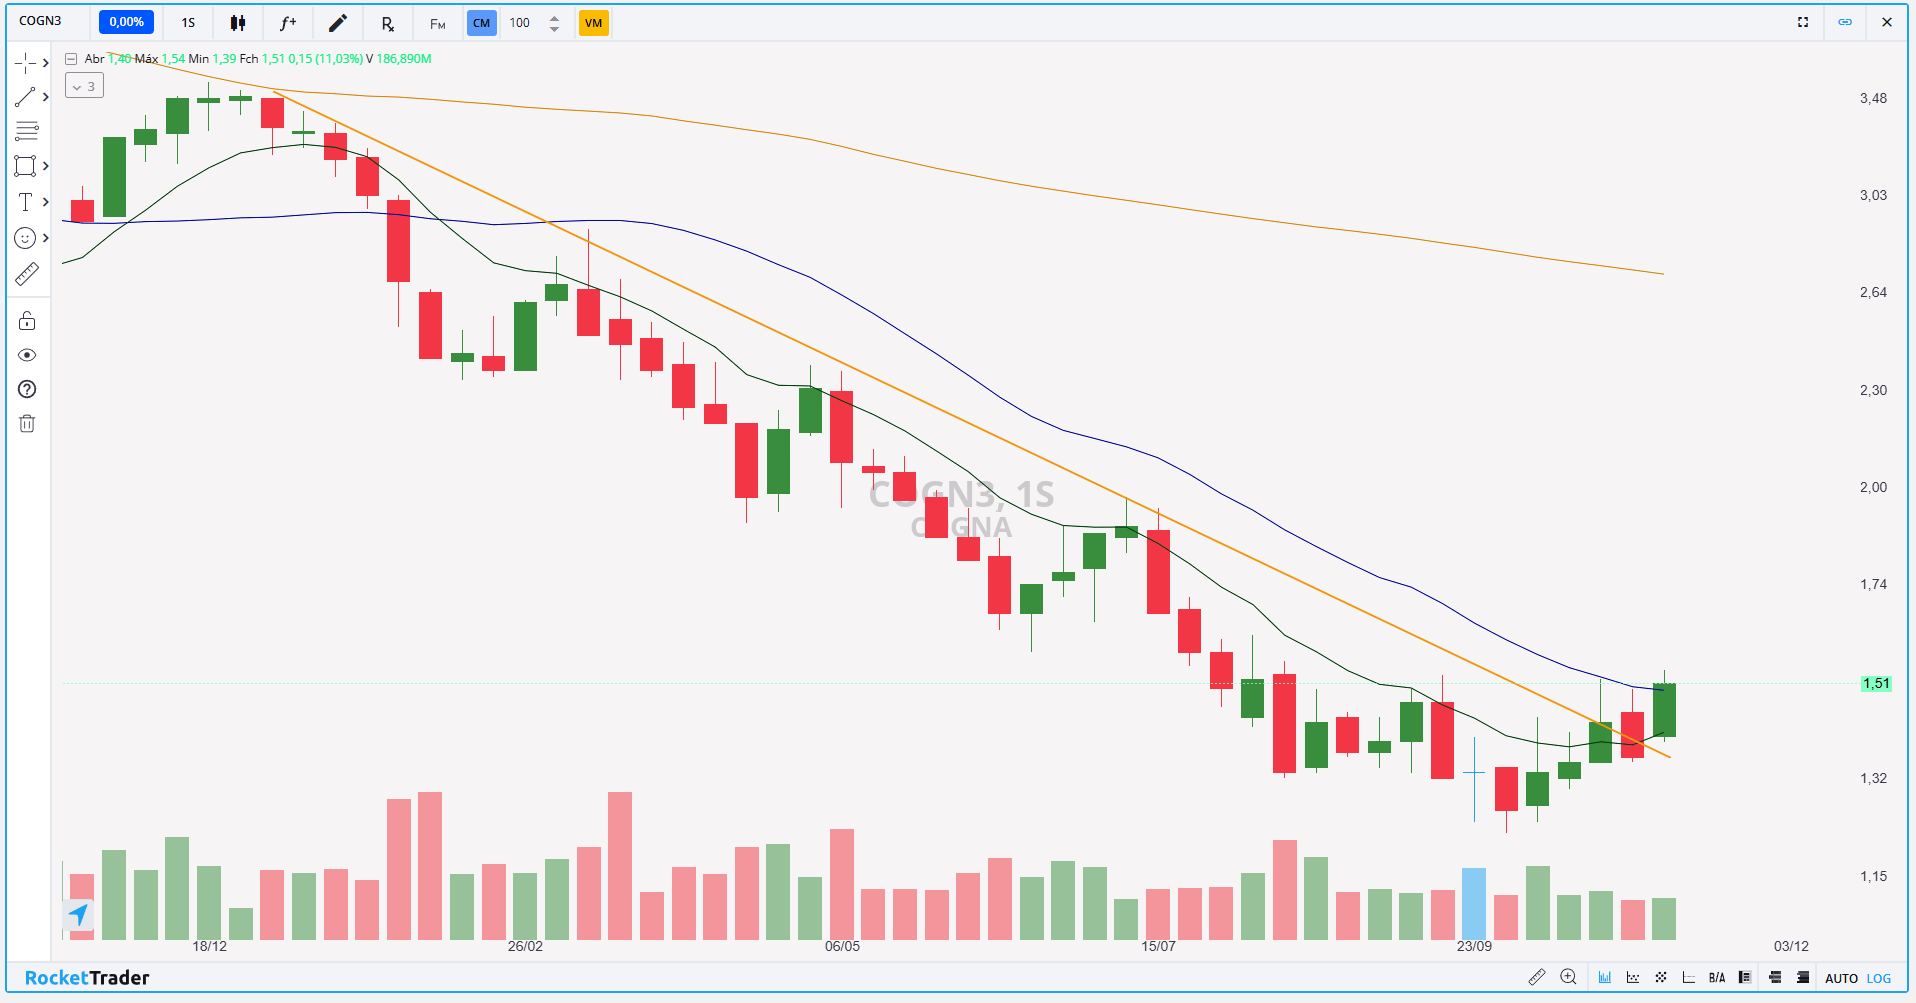
Task: Toggle the LOG scale option
Action: [x=1879, y=978]
